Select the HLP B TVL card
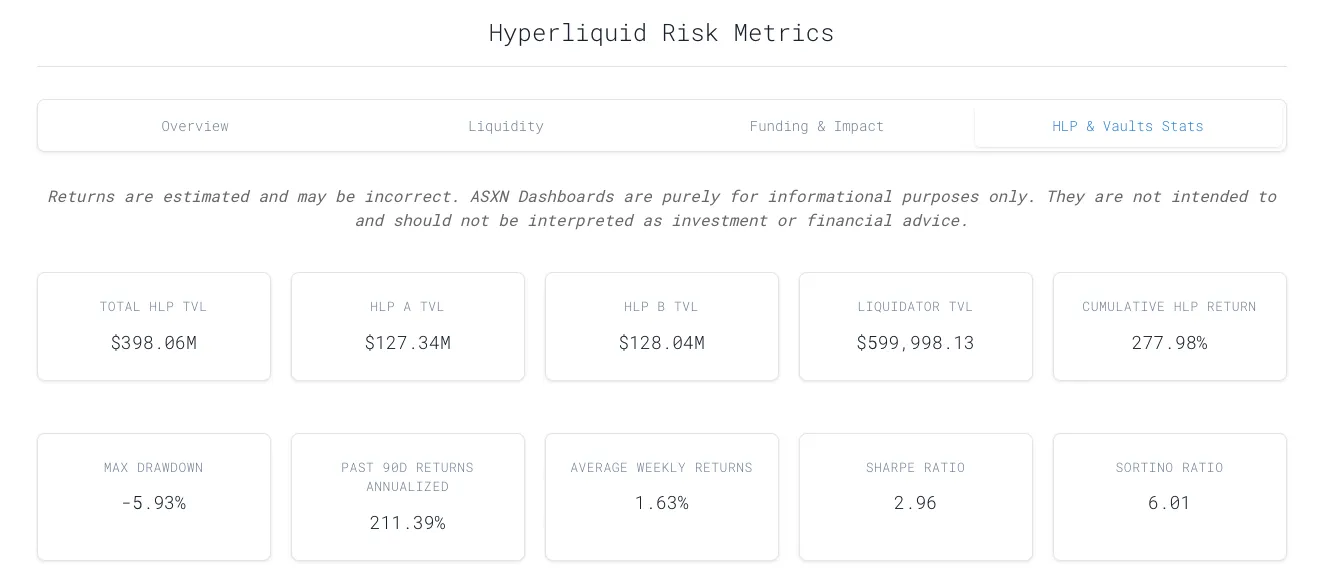 pos(662,326)
